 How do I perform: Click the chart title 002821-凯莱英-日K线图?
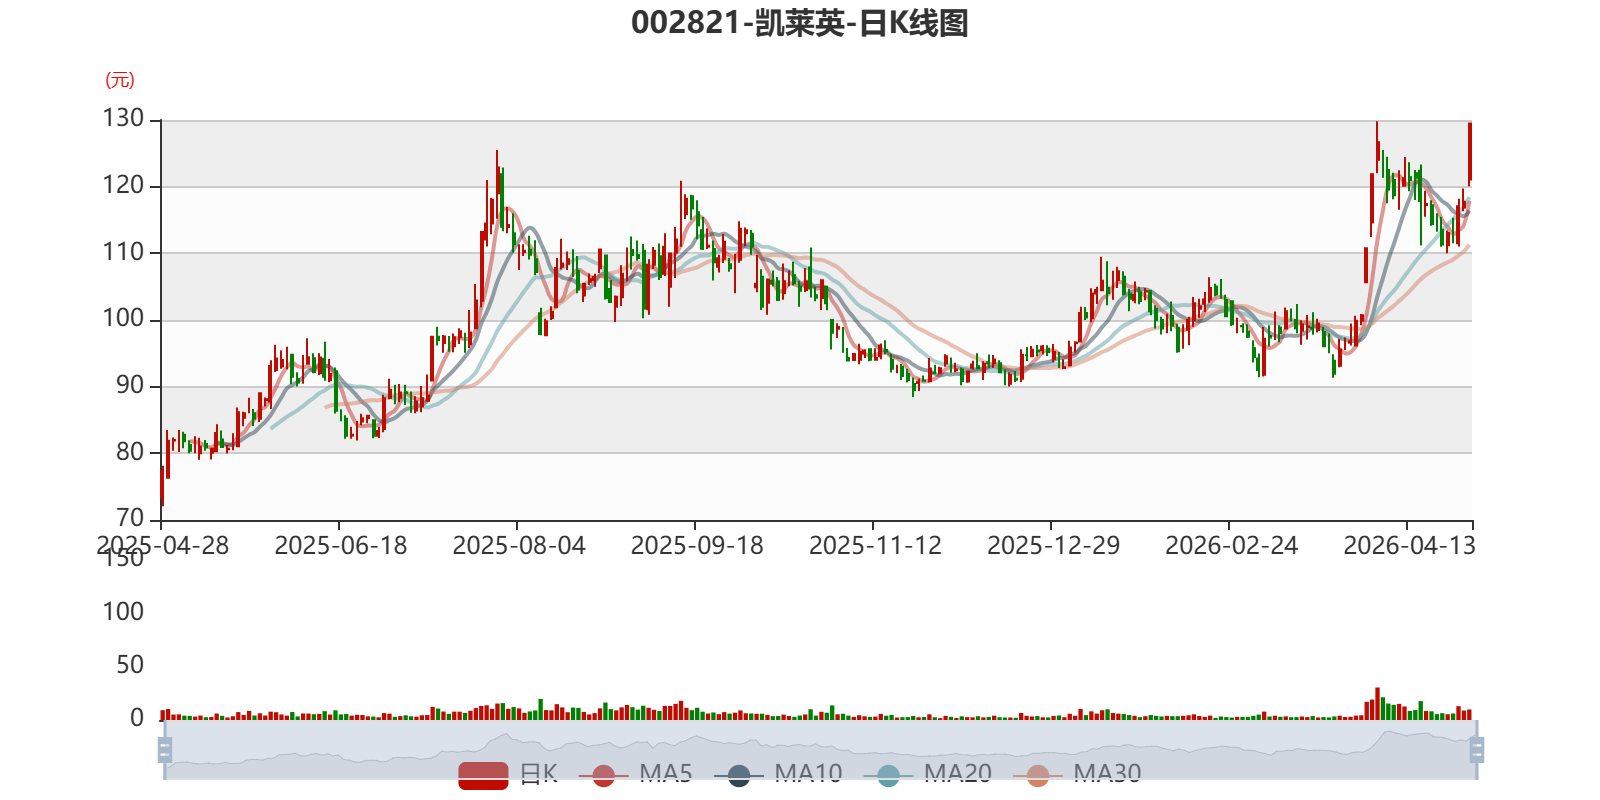[x=800, y=22]
